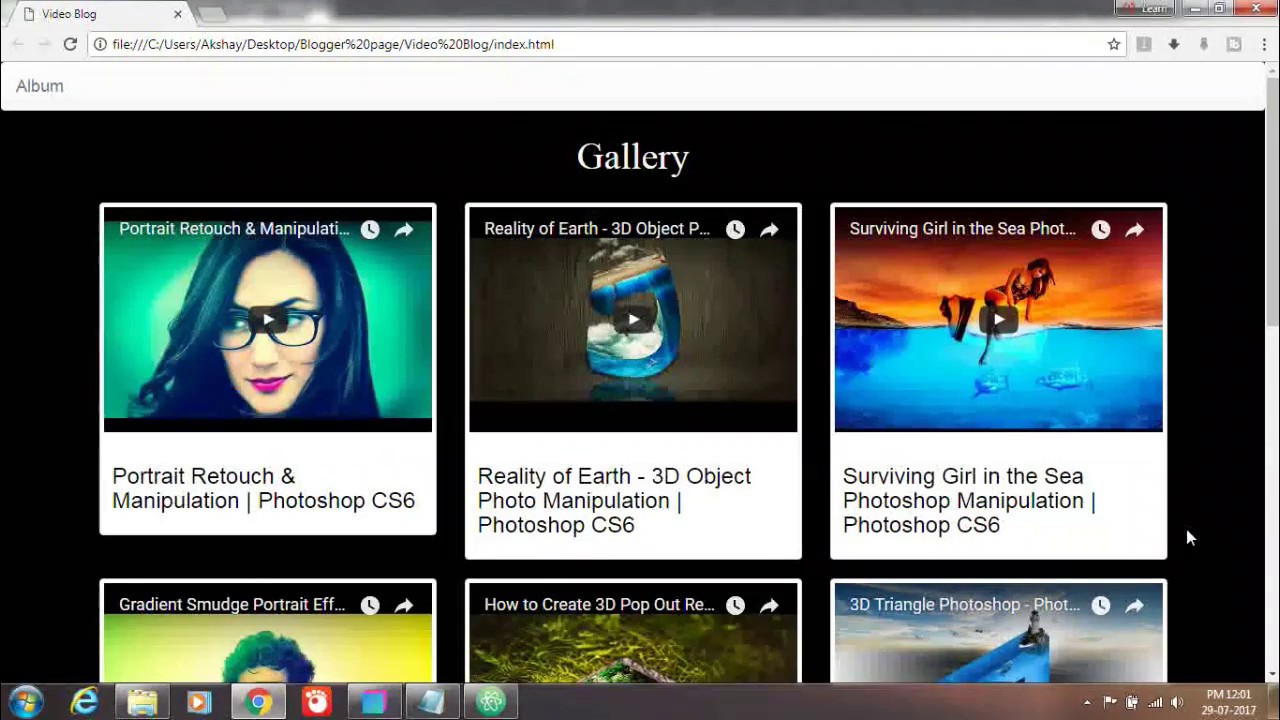
Task: Click share arrow on Surviving Girl video
Action: 1134,229
